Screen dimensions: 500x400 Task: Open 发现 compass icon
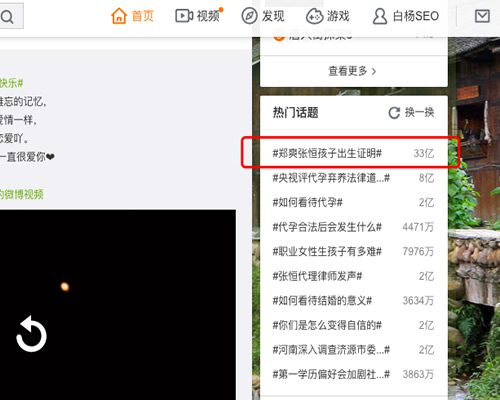(249, 16)
